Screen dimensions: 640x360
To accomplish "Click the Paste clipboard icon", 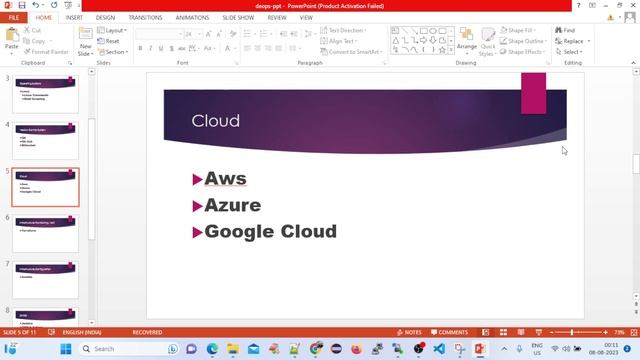I will 11,35.
